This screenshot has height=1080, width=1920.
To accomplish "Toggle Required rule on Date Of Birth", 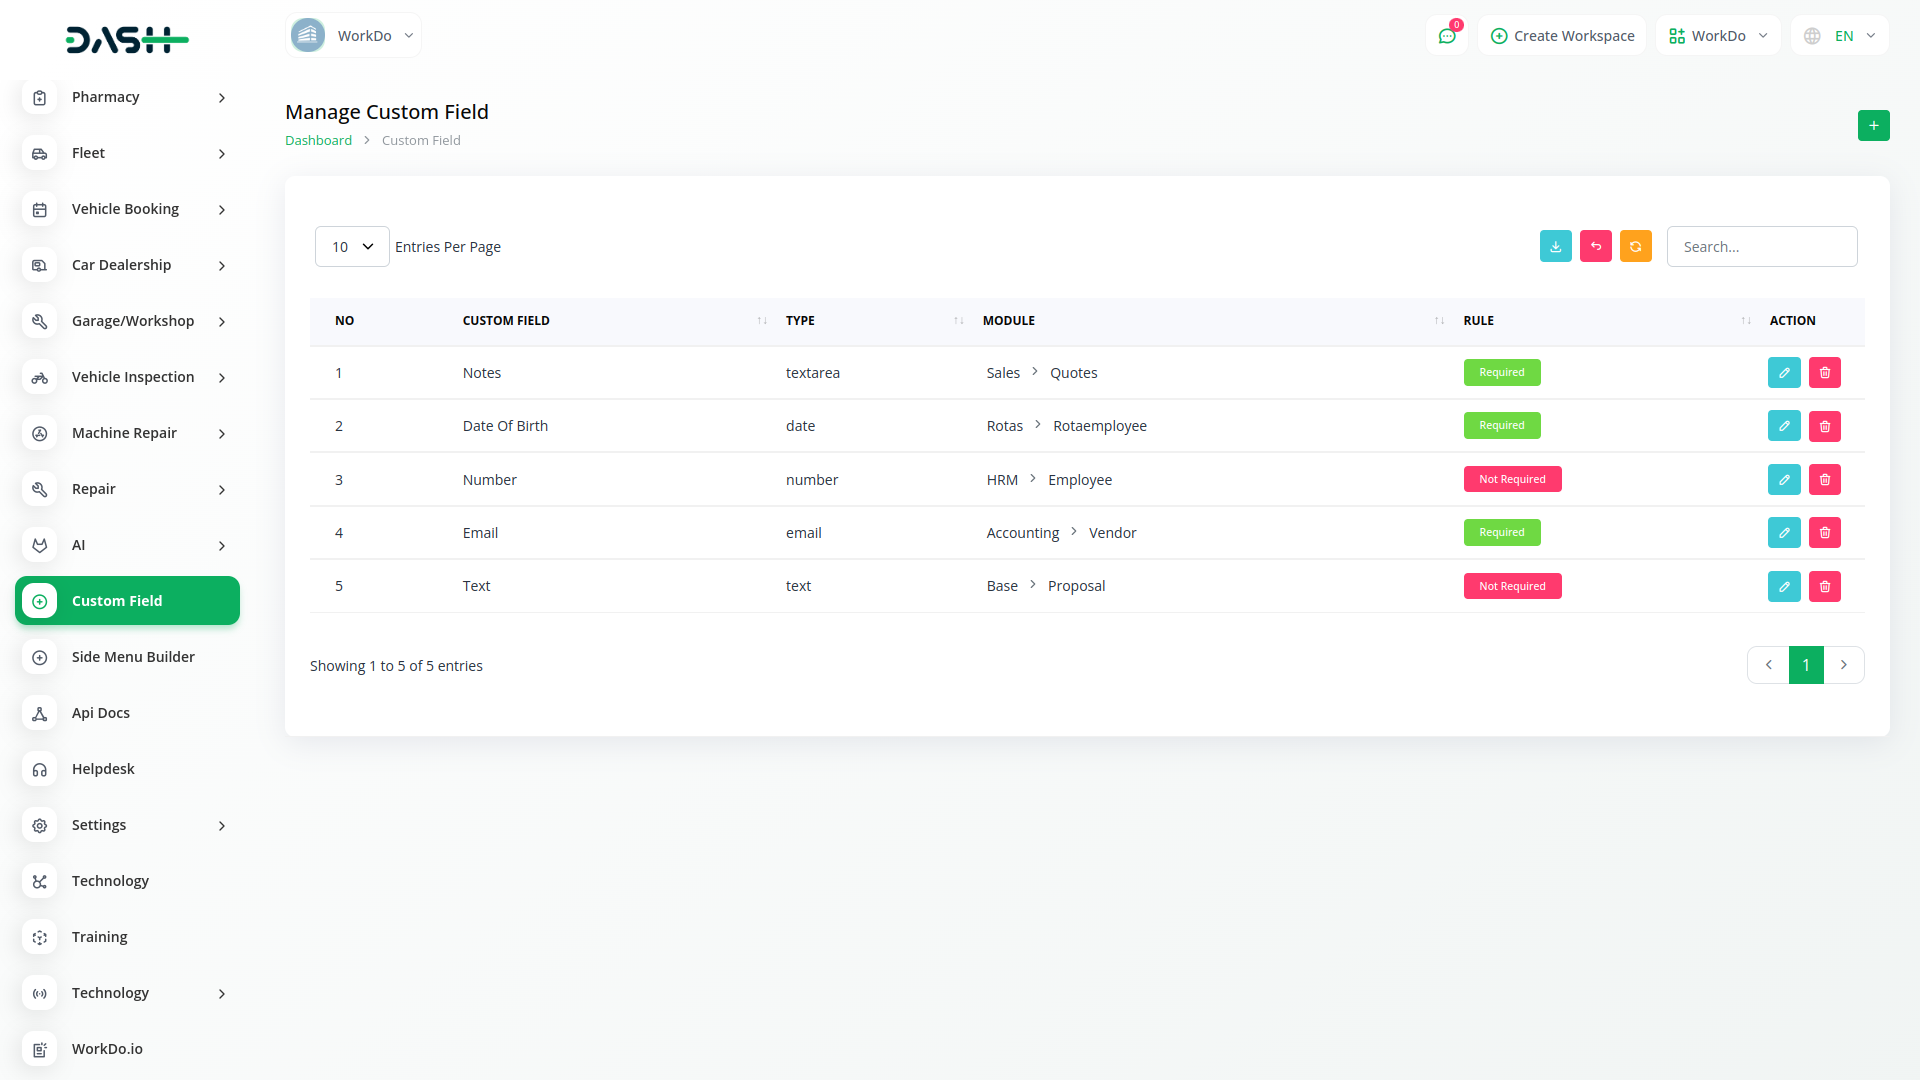I will [x=1501, y=425].
